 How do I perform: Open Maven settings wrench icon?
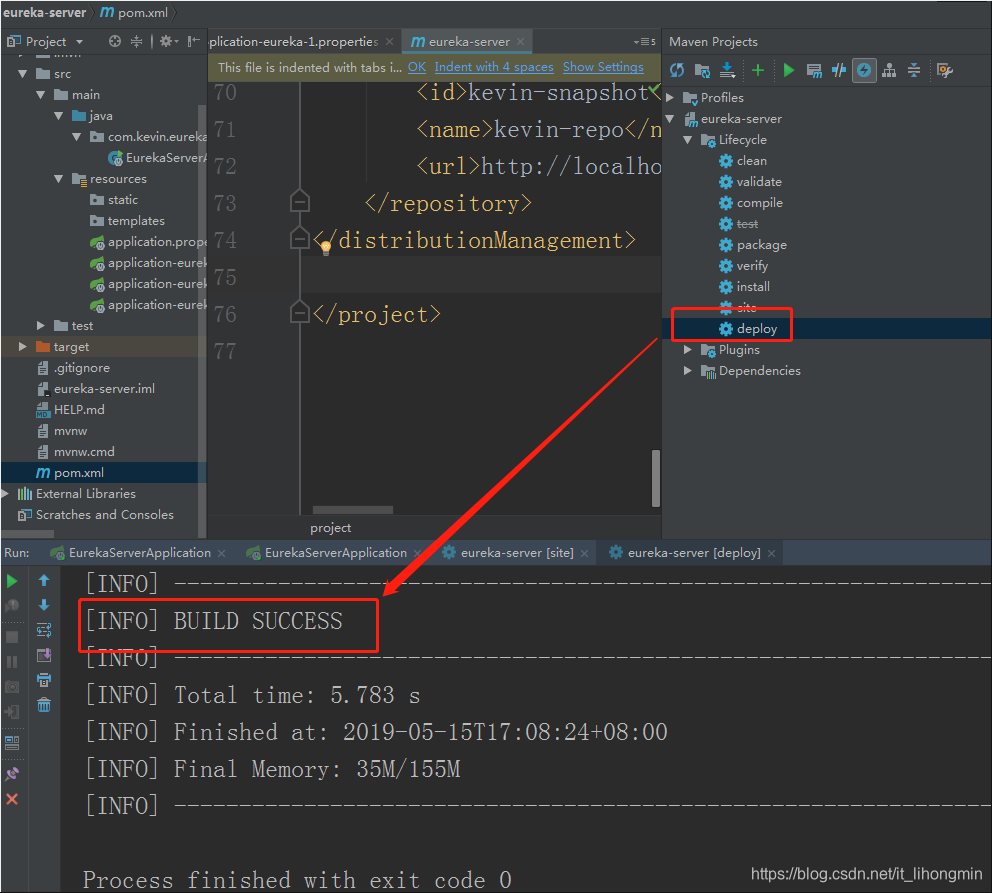945,70
